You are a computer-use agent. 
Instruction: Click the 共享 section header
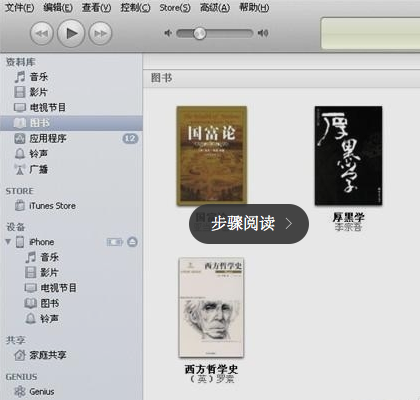(x=15, y=340)
